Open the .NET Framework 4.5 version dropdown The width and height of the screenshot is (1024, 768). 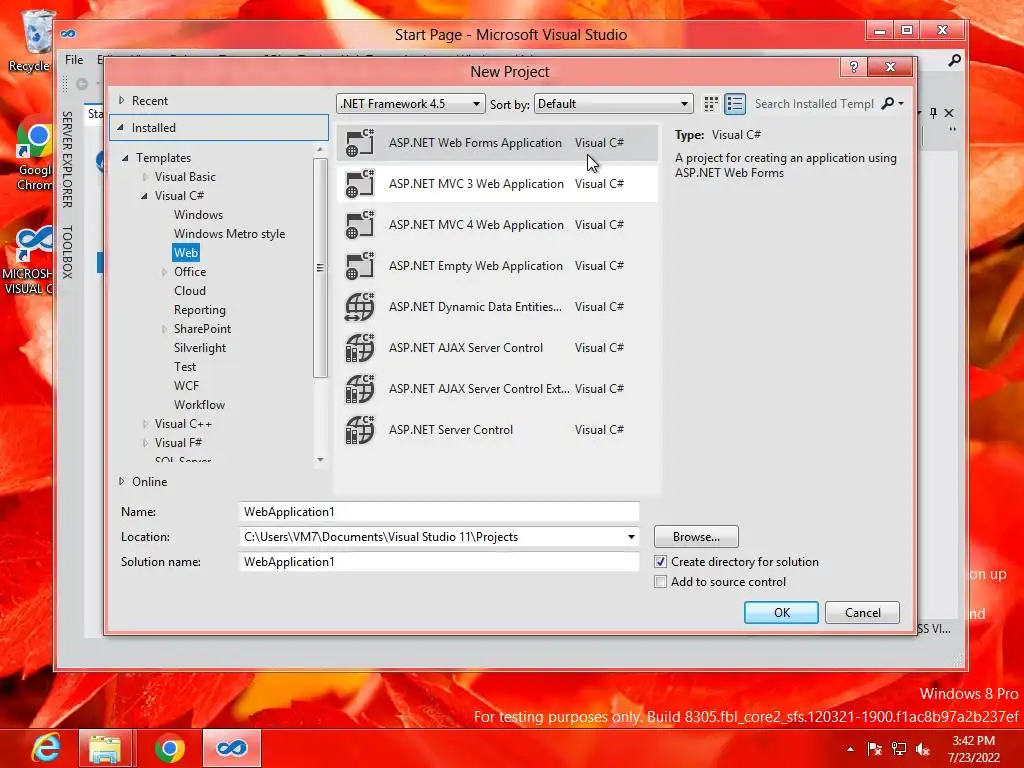(411, 104)
